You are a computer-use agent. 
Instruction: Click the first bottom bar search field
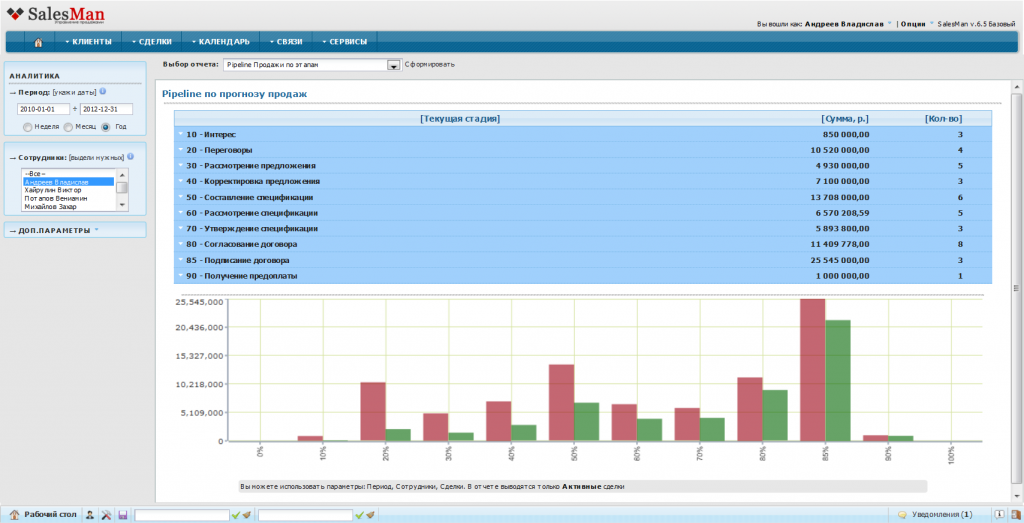[x=182, y=515]
